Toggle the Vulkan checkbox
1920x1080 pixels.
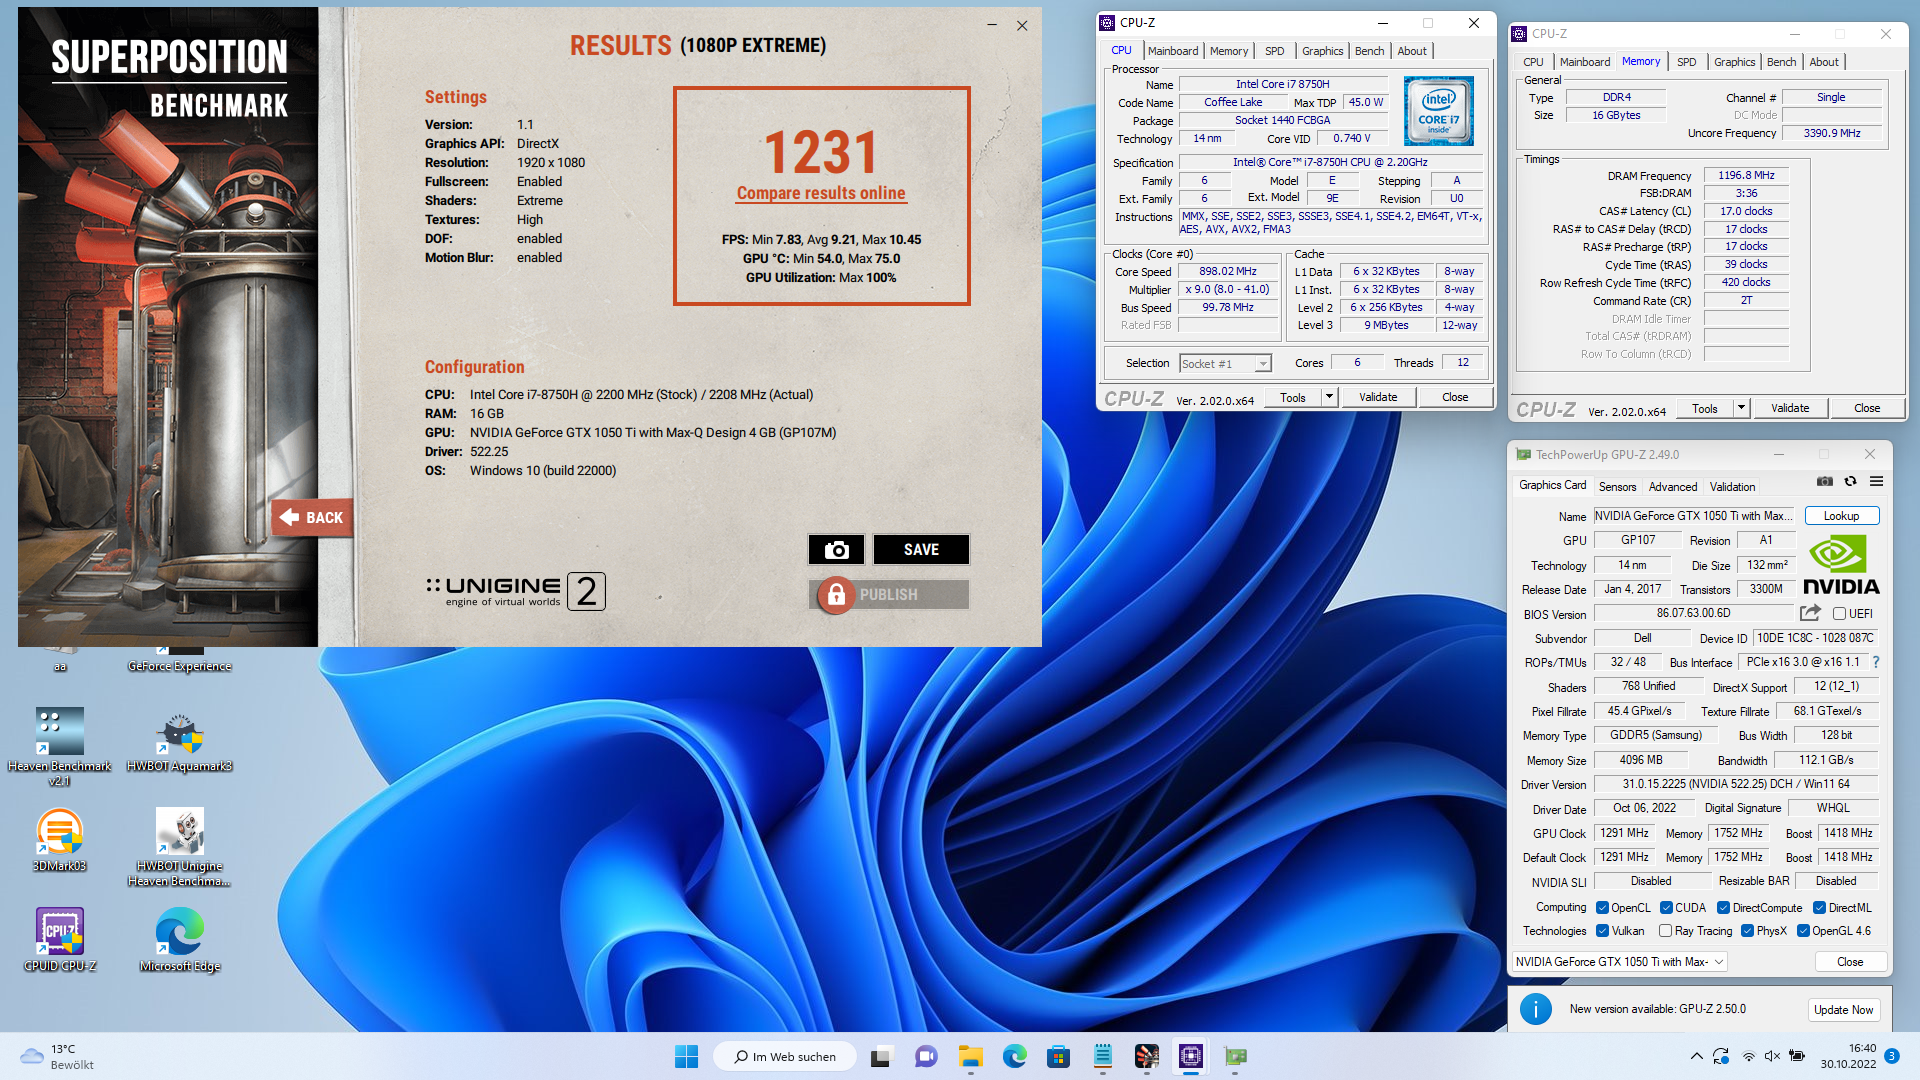tap(1602, 931)
